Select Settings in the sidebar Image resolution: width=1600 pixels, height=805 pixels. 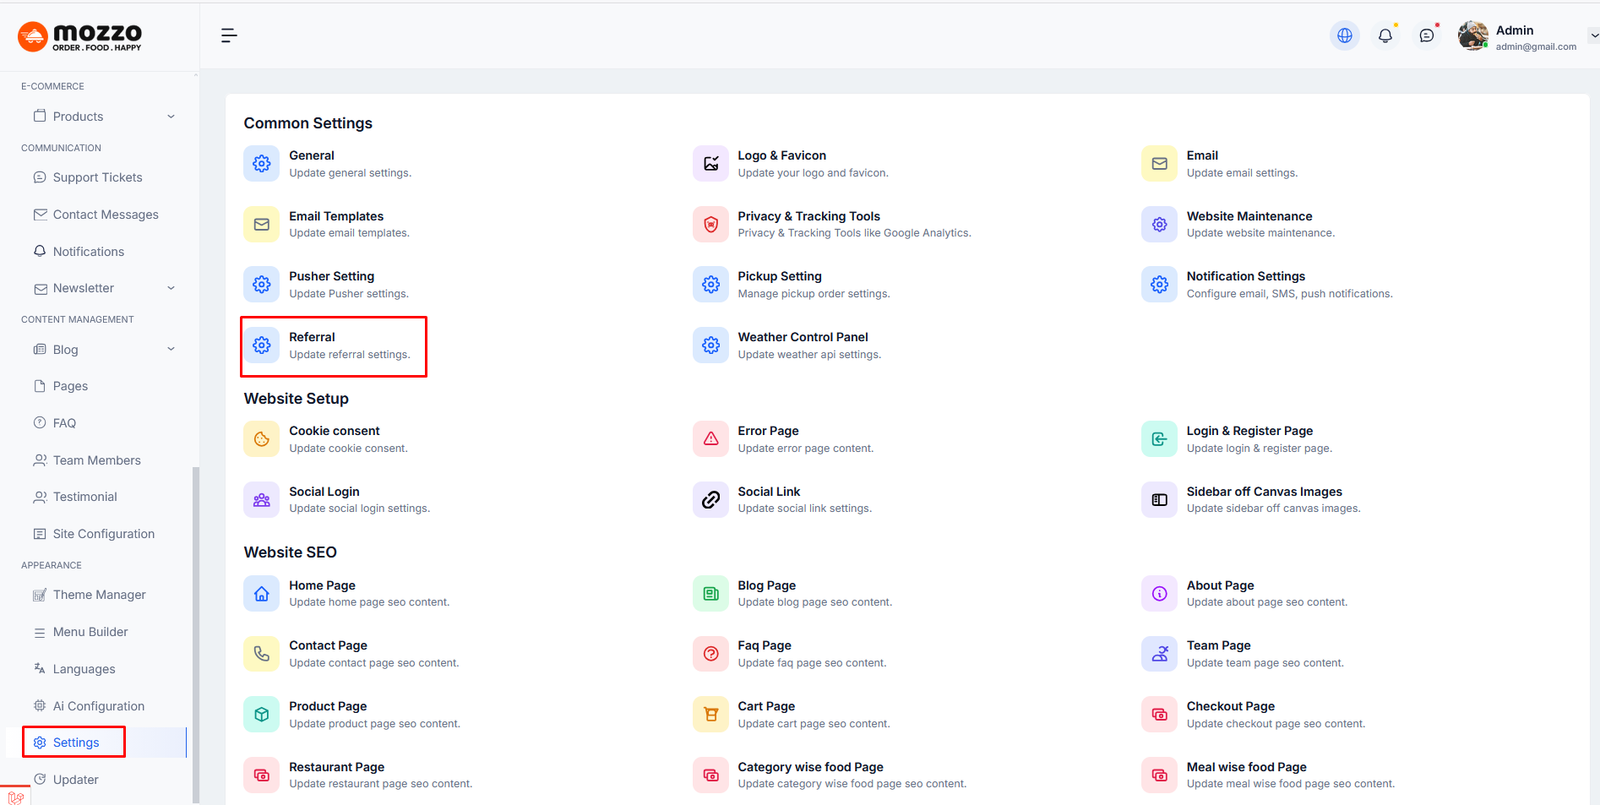point(76,743)
